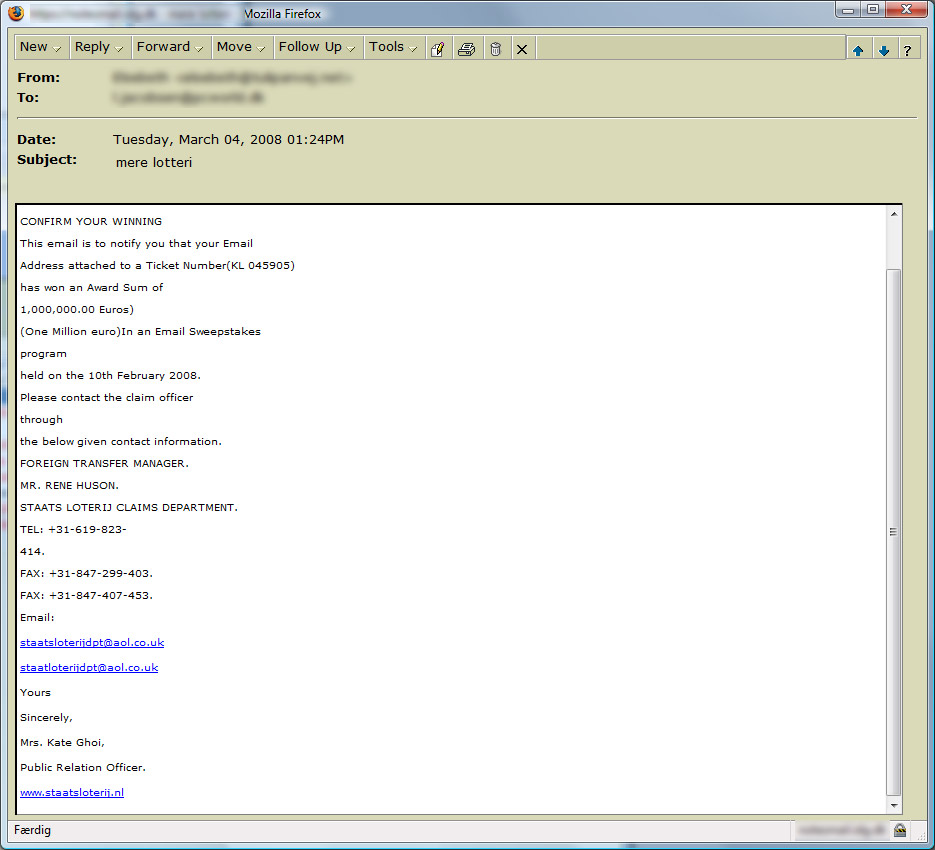Click the edit message pencil icon
Image resolution: width=935 pixels, height=850 pixels.
[x=437, y=48]
